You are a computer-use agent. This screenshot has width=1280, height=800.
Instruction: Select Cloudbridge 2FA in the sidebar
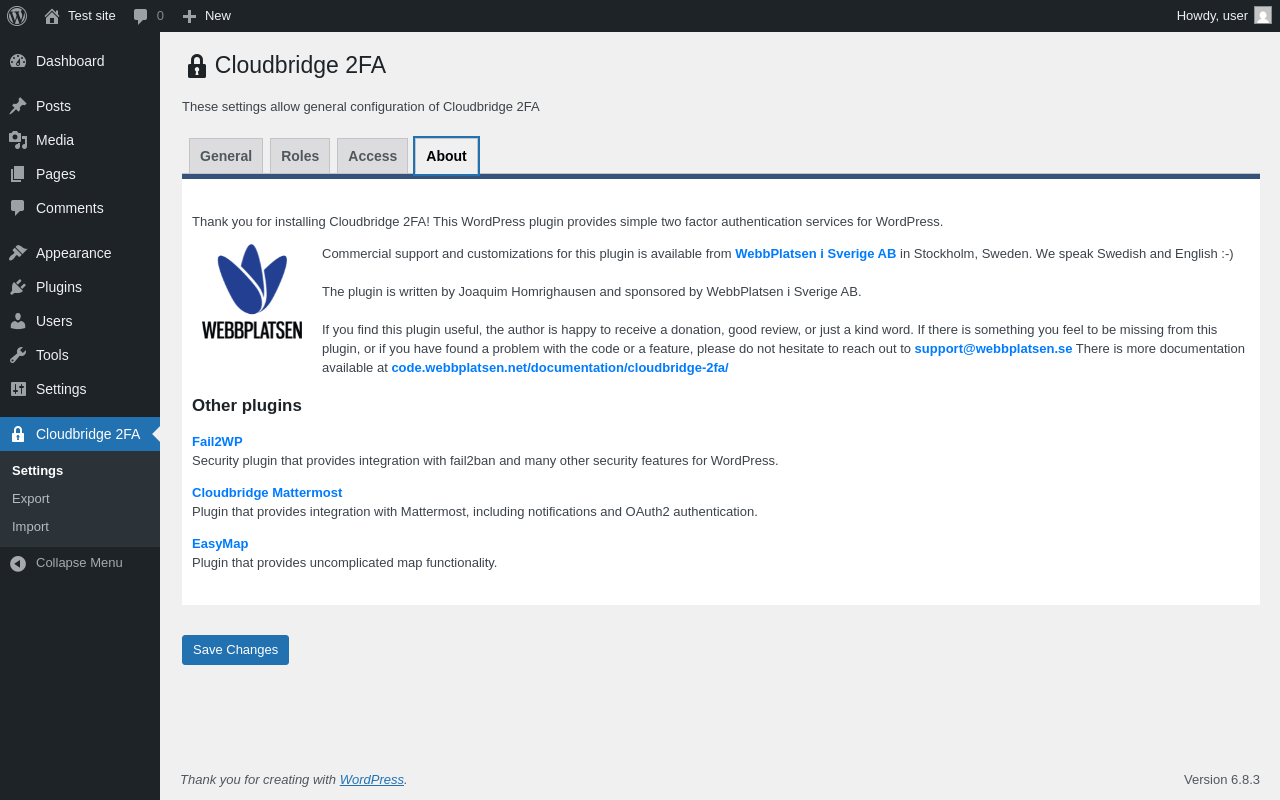(80, 434)
